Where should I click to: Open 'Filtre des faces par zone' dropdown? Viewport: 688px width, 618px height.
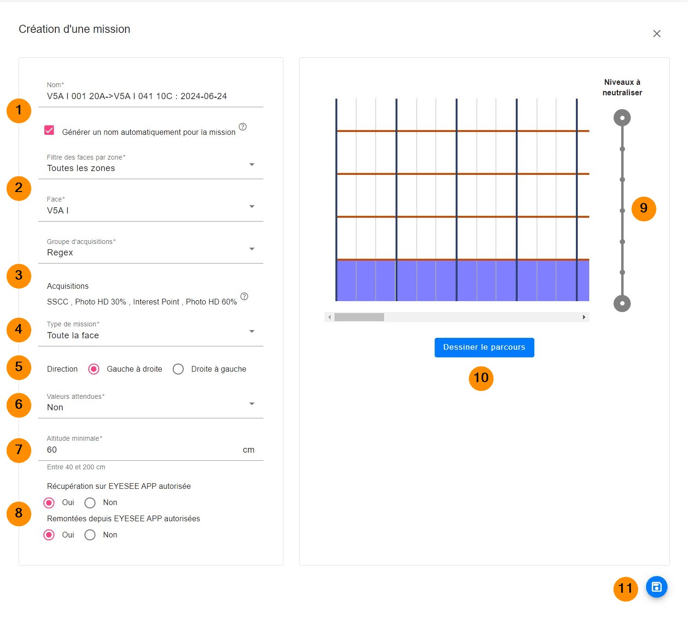[x=150, y=168]
